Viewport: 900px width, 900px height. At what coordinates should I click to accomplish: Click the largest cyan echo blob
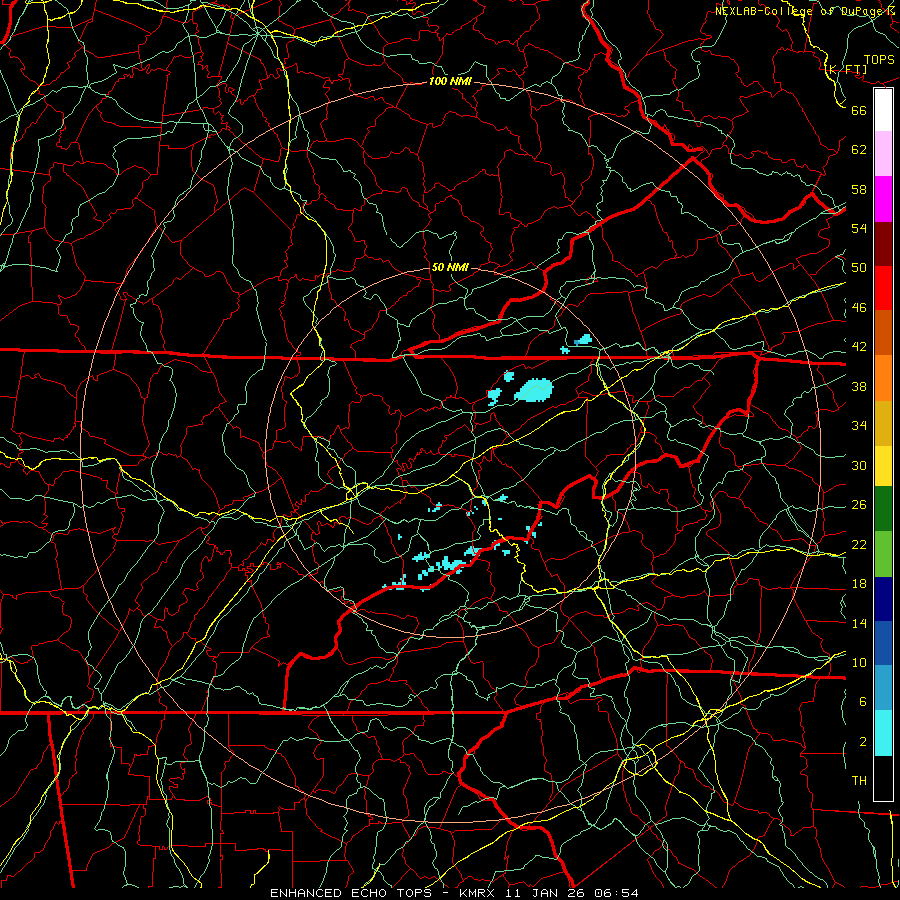point(534,390)
